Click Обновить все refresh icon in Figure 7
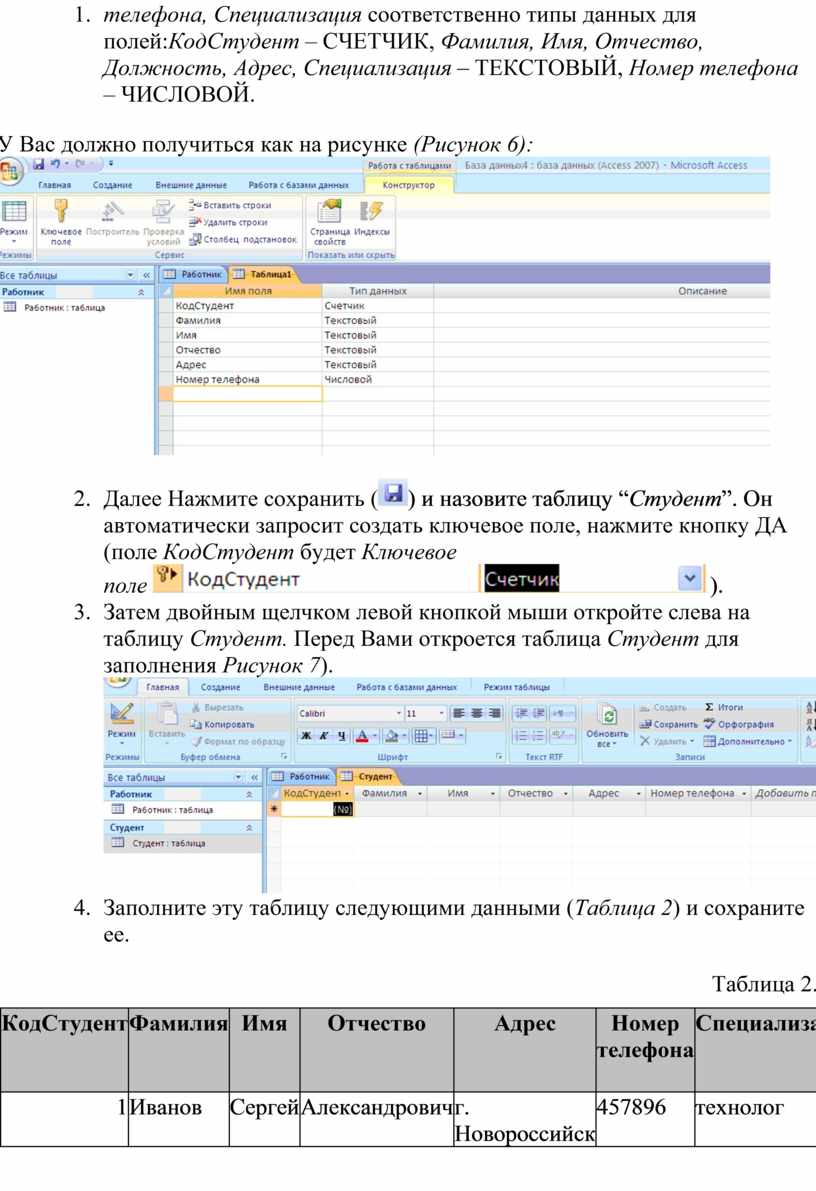Screen dimensions: 816x1191 [608, 716]
